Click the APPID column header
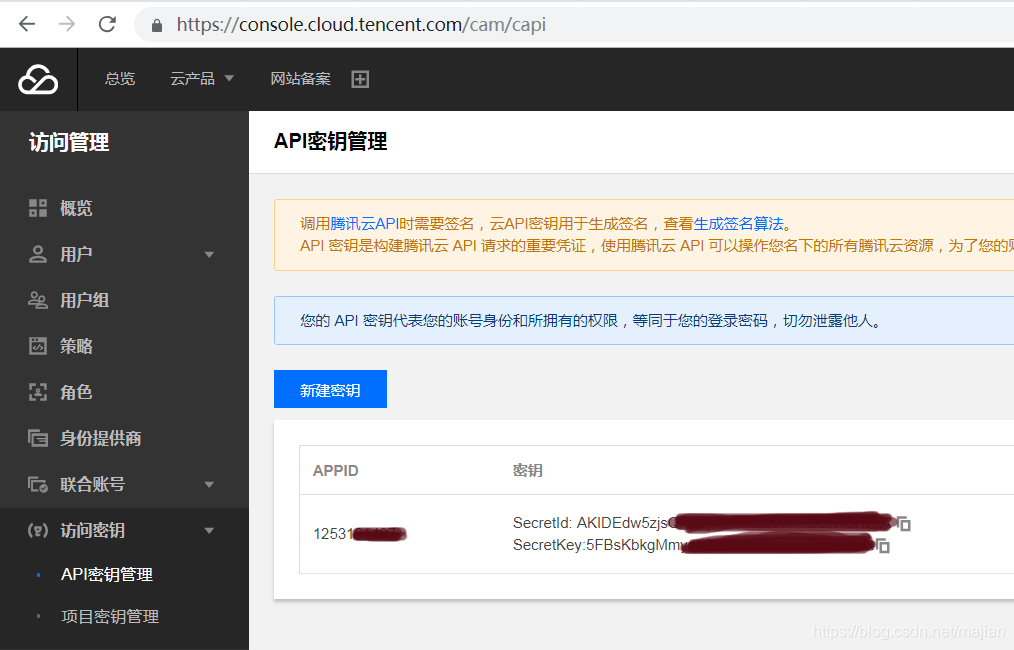1014x650 pixels. [336, 470]
